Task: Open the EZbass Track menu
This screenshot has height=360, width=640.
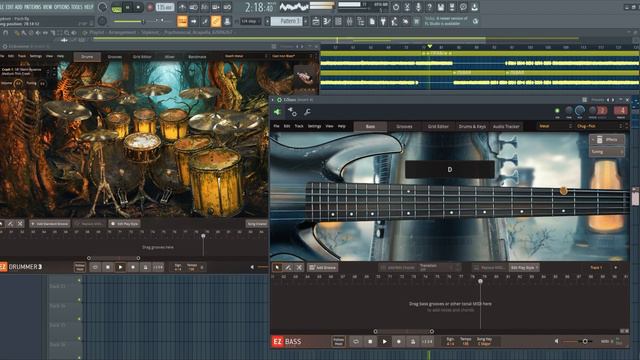Action: click(299, 126)
